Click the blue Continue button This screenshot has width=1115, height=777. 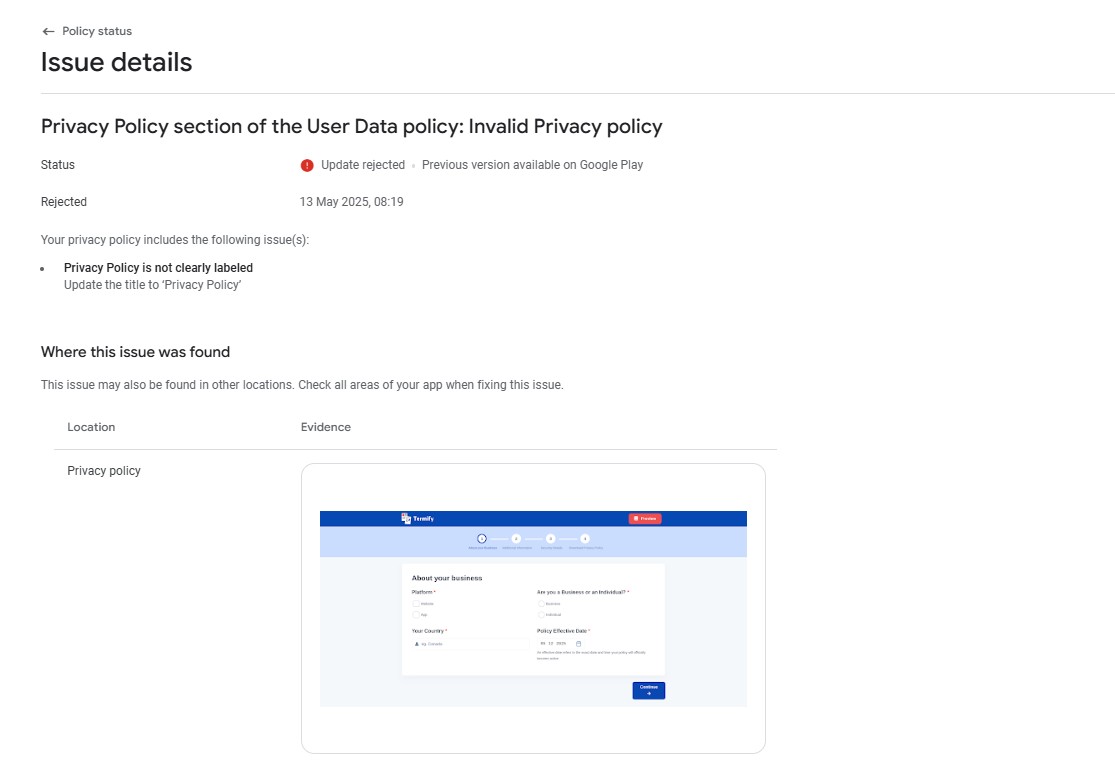pos(649,690)
